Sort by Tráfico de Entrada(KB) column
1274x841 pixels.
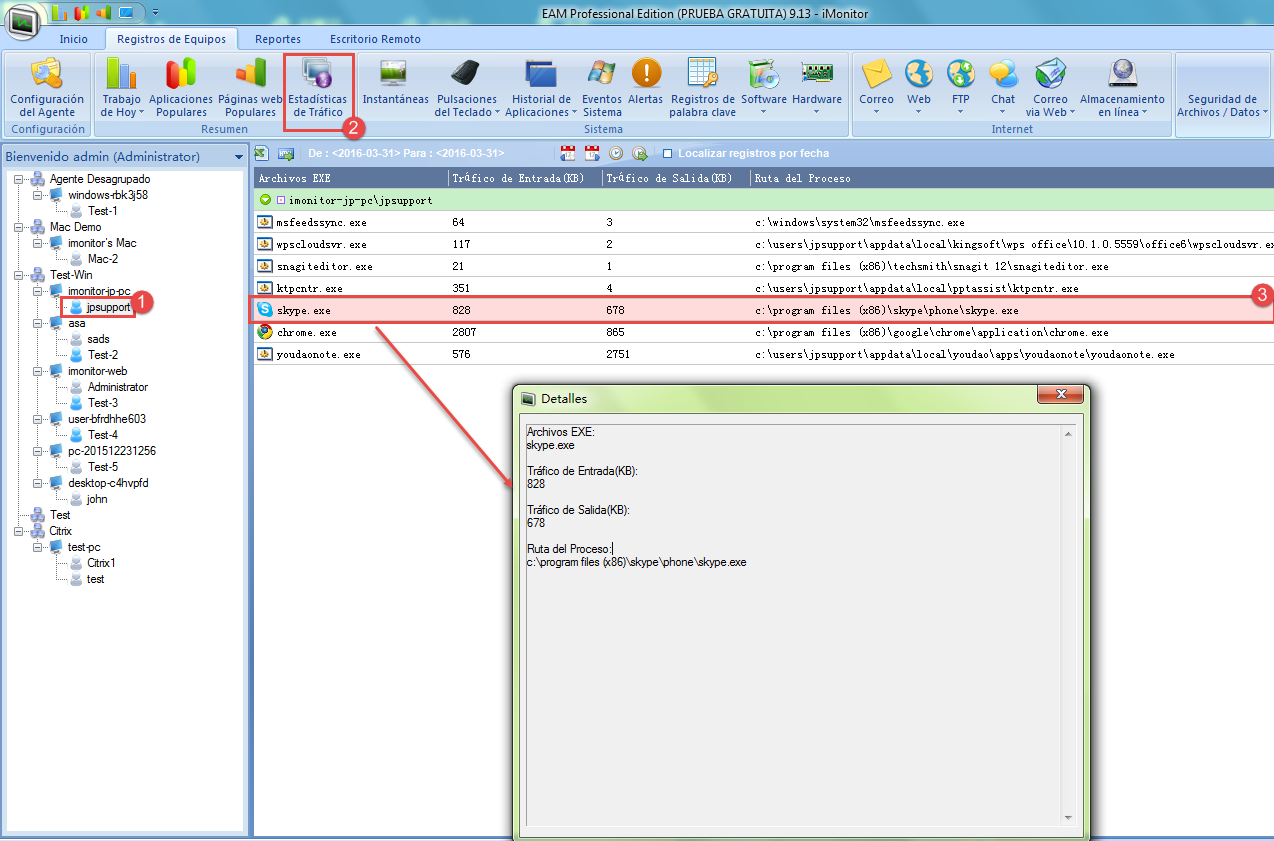point(523,178)
